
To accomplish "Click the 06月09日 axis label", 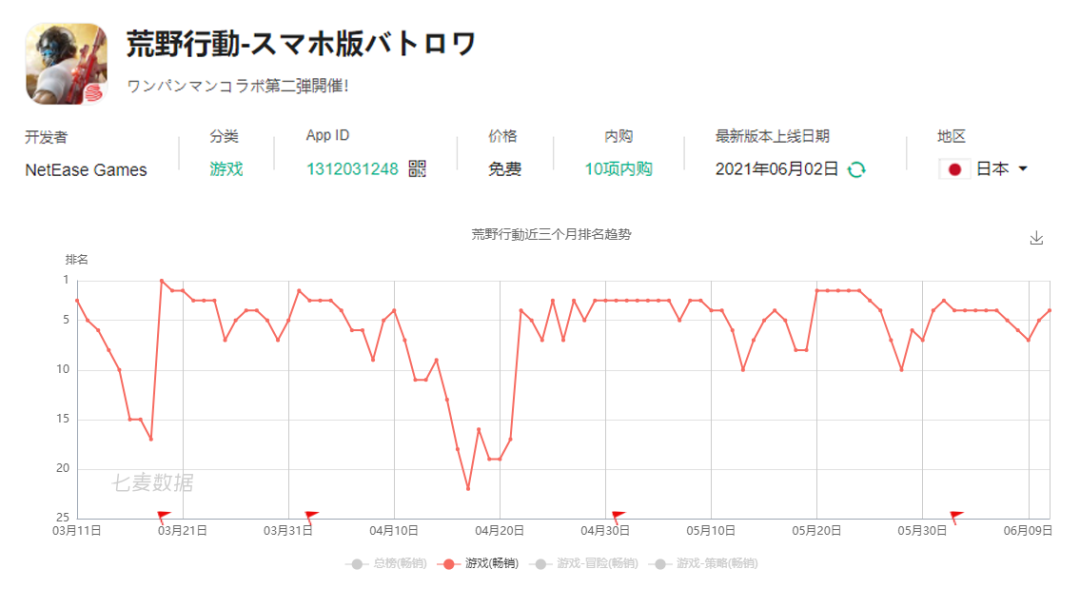I will (1028, 530).
